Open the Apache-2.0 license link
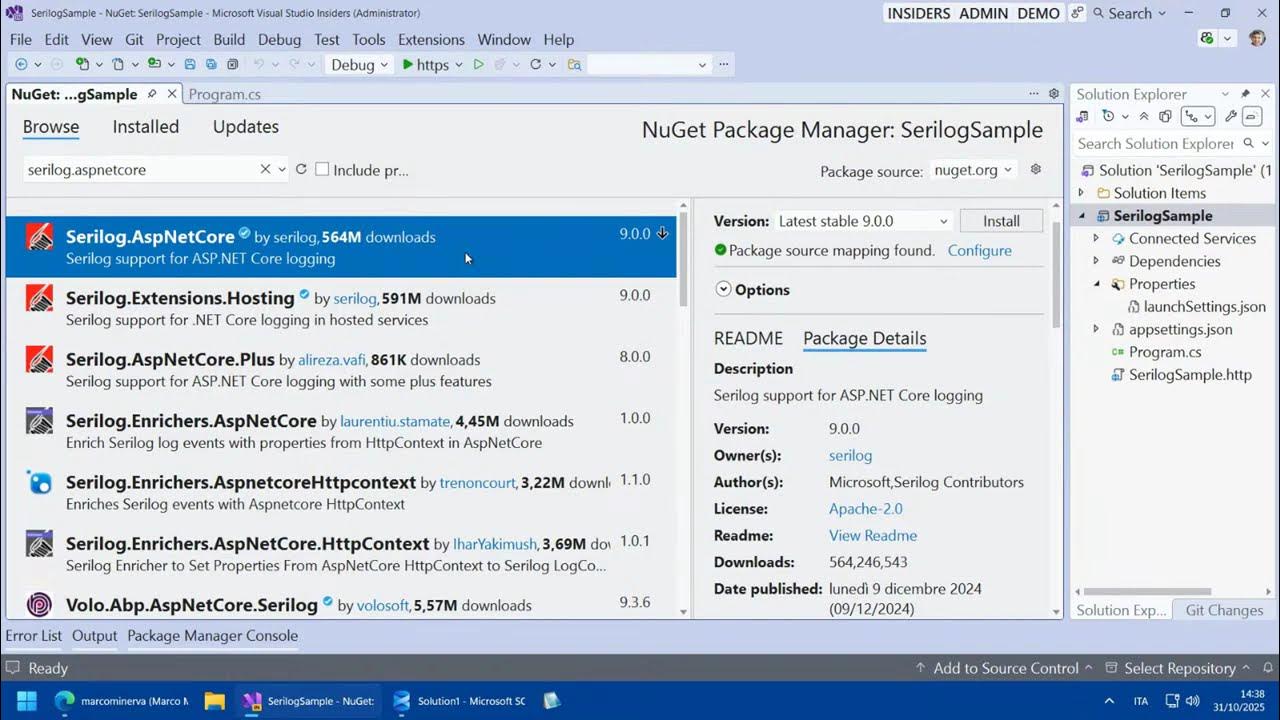This screenshot has height=720, width=1280. [x=866, y=509]
